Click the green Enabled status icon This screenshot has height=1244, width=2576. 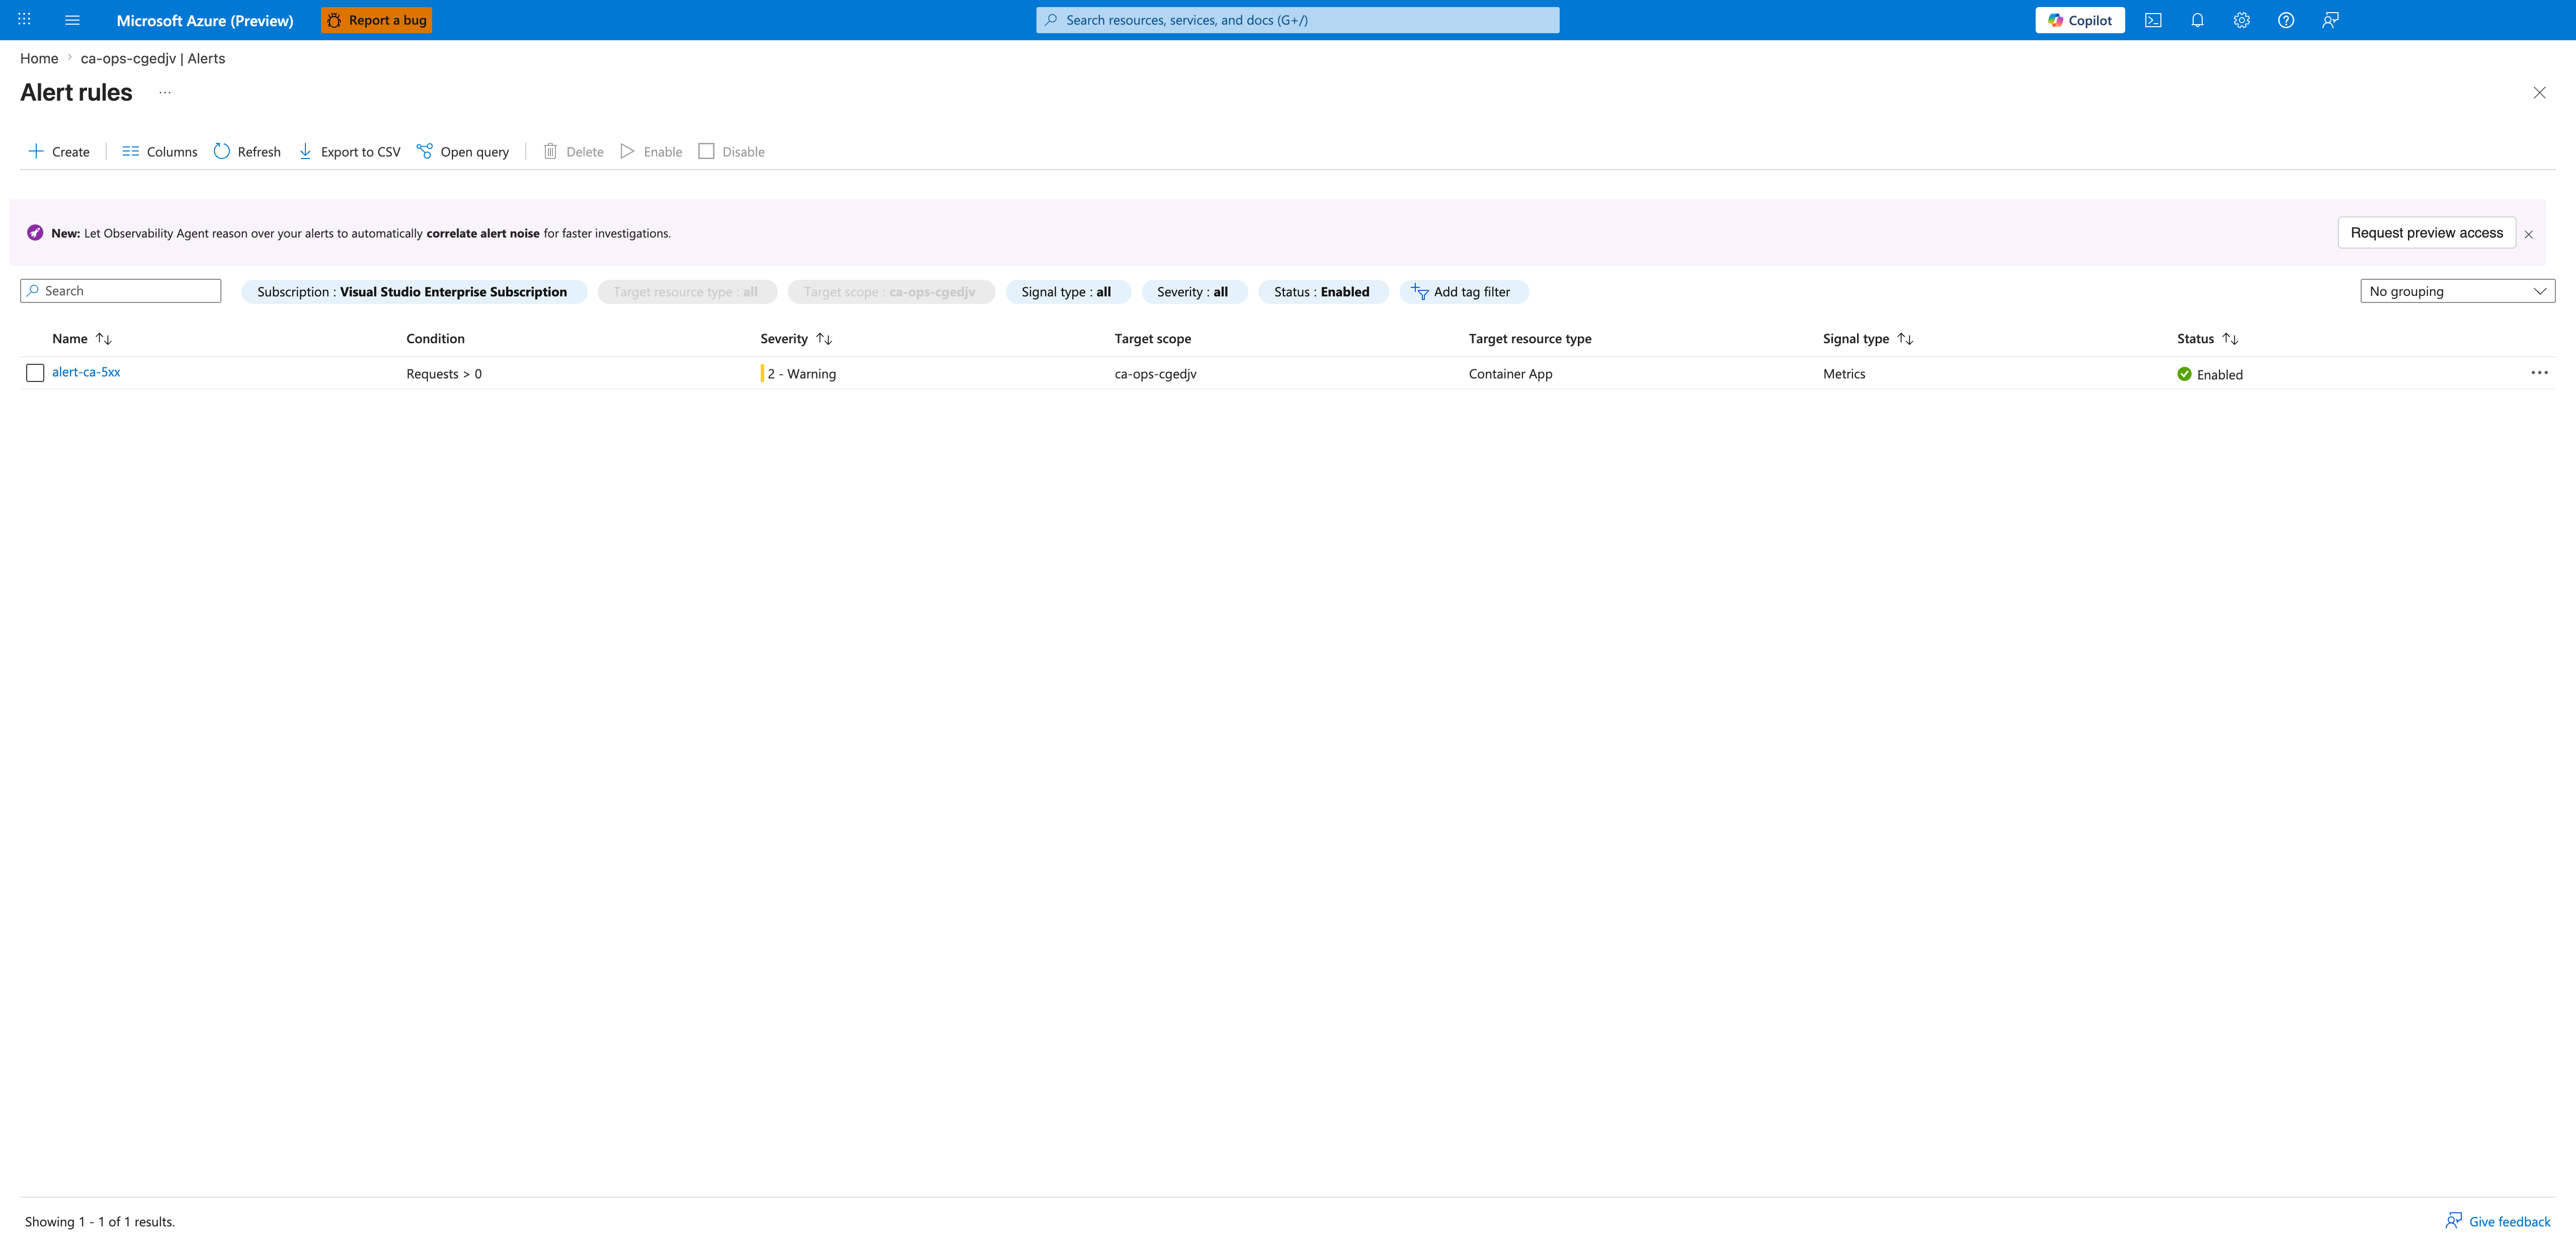click(2184, 374)
